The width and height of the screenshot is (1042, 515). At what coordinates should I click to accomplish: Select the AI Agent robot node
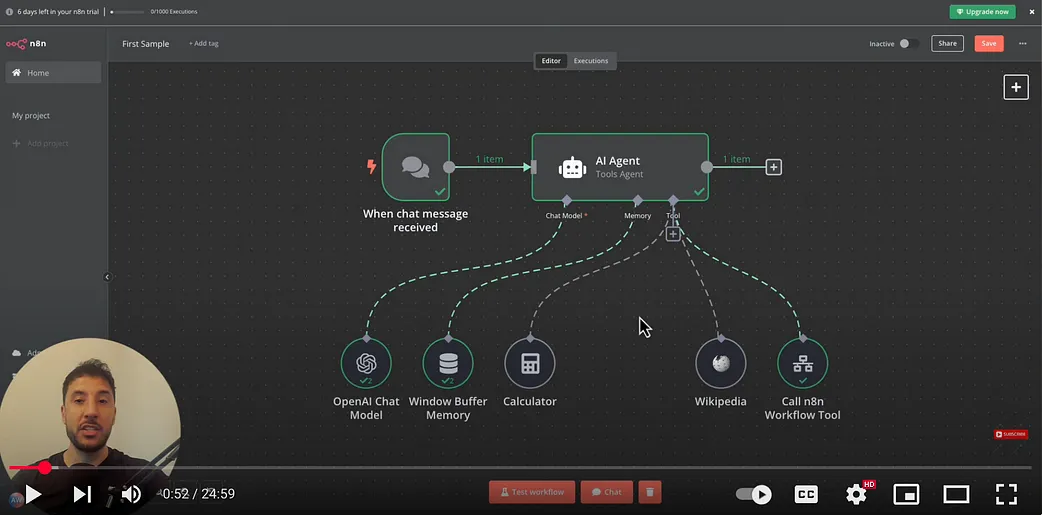coord(620,167)
